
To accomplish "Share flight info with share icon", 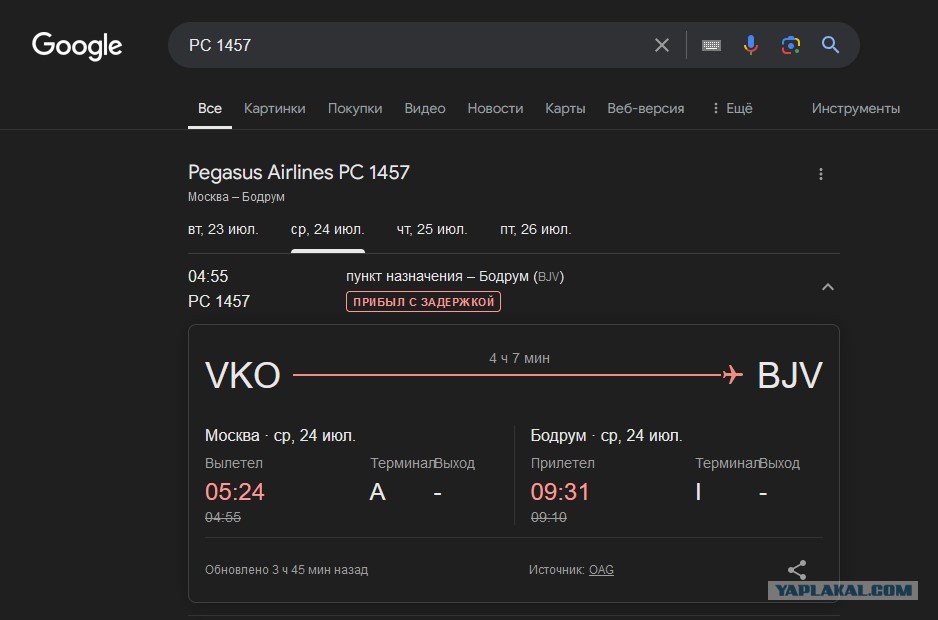I will (797, 570).
